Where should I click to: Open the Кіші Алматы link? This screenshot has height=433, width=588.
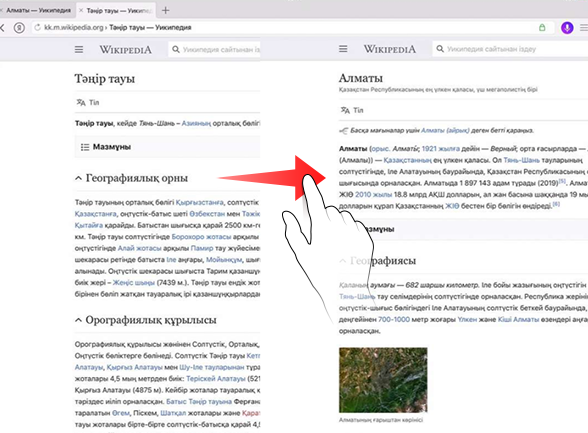coord(518,320)
